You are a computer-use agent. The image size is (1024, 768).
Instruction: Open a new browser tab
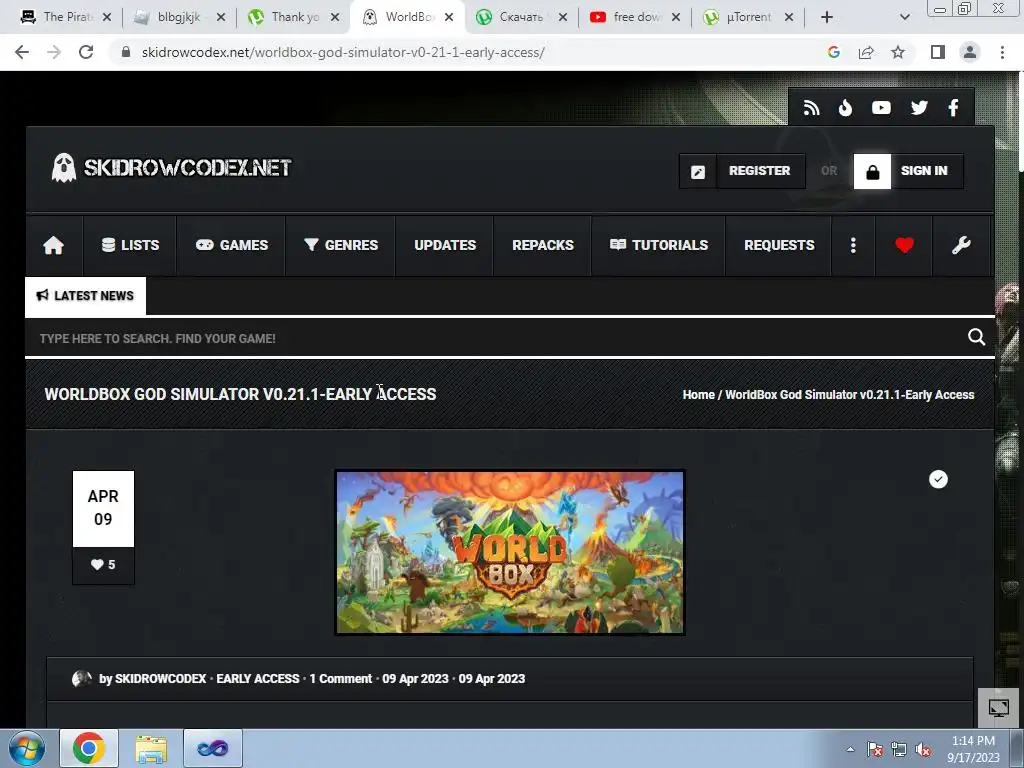coord(827,18)
